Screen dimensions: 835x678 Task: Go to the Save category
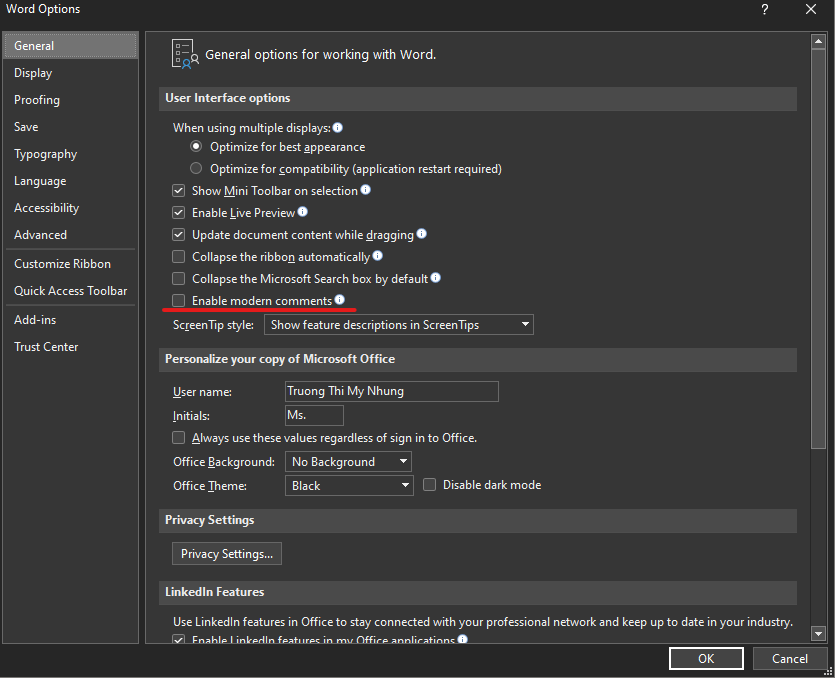click(70, 127)
